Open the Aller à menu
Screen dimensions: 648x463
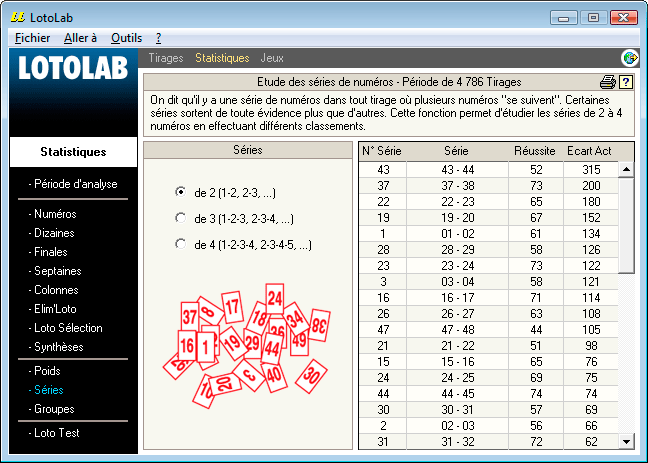pos(80,38)
